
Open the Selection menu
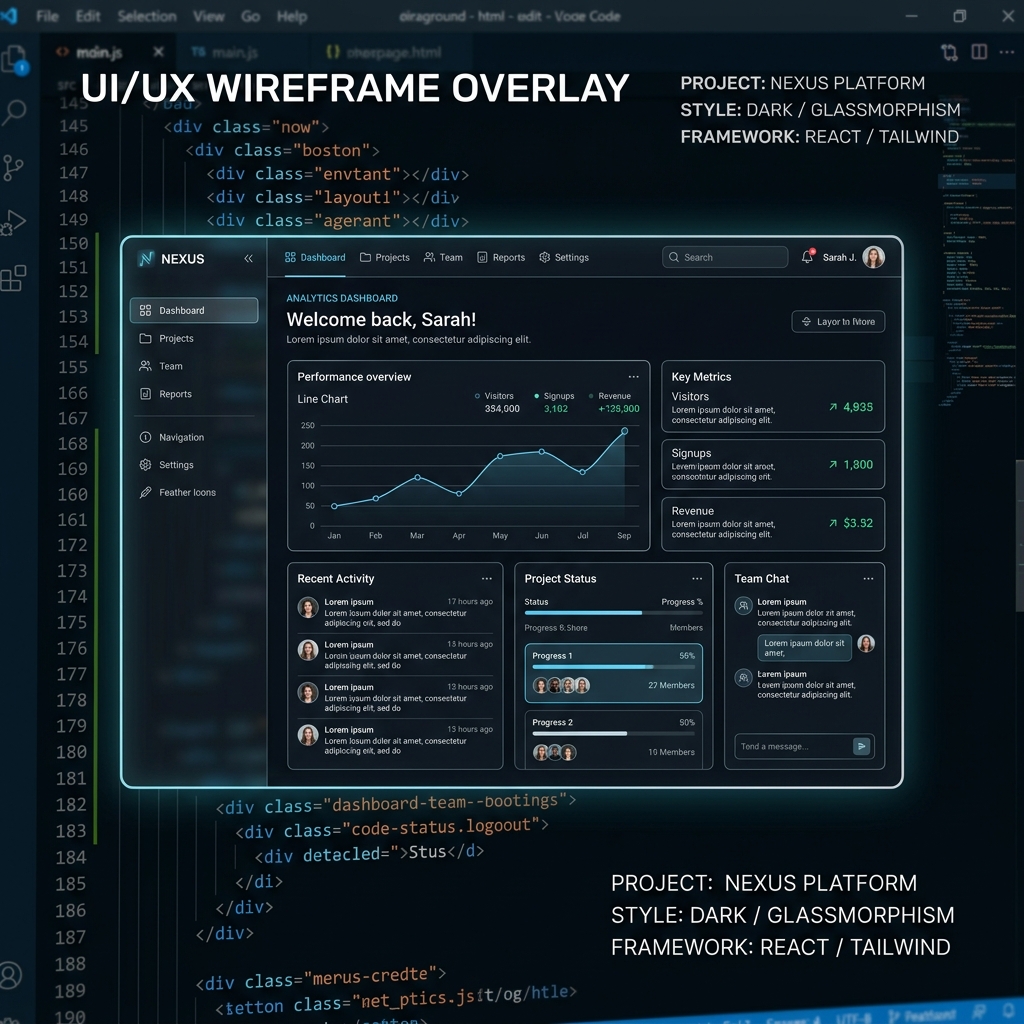[x=149, y=16]
